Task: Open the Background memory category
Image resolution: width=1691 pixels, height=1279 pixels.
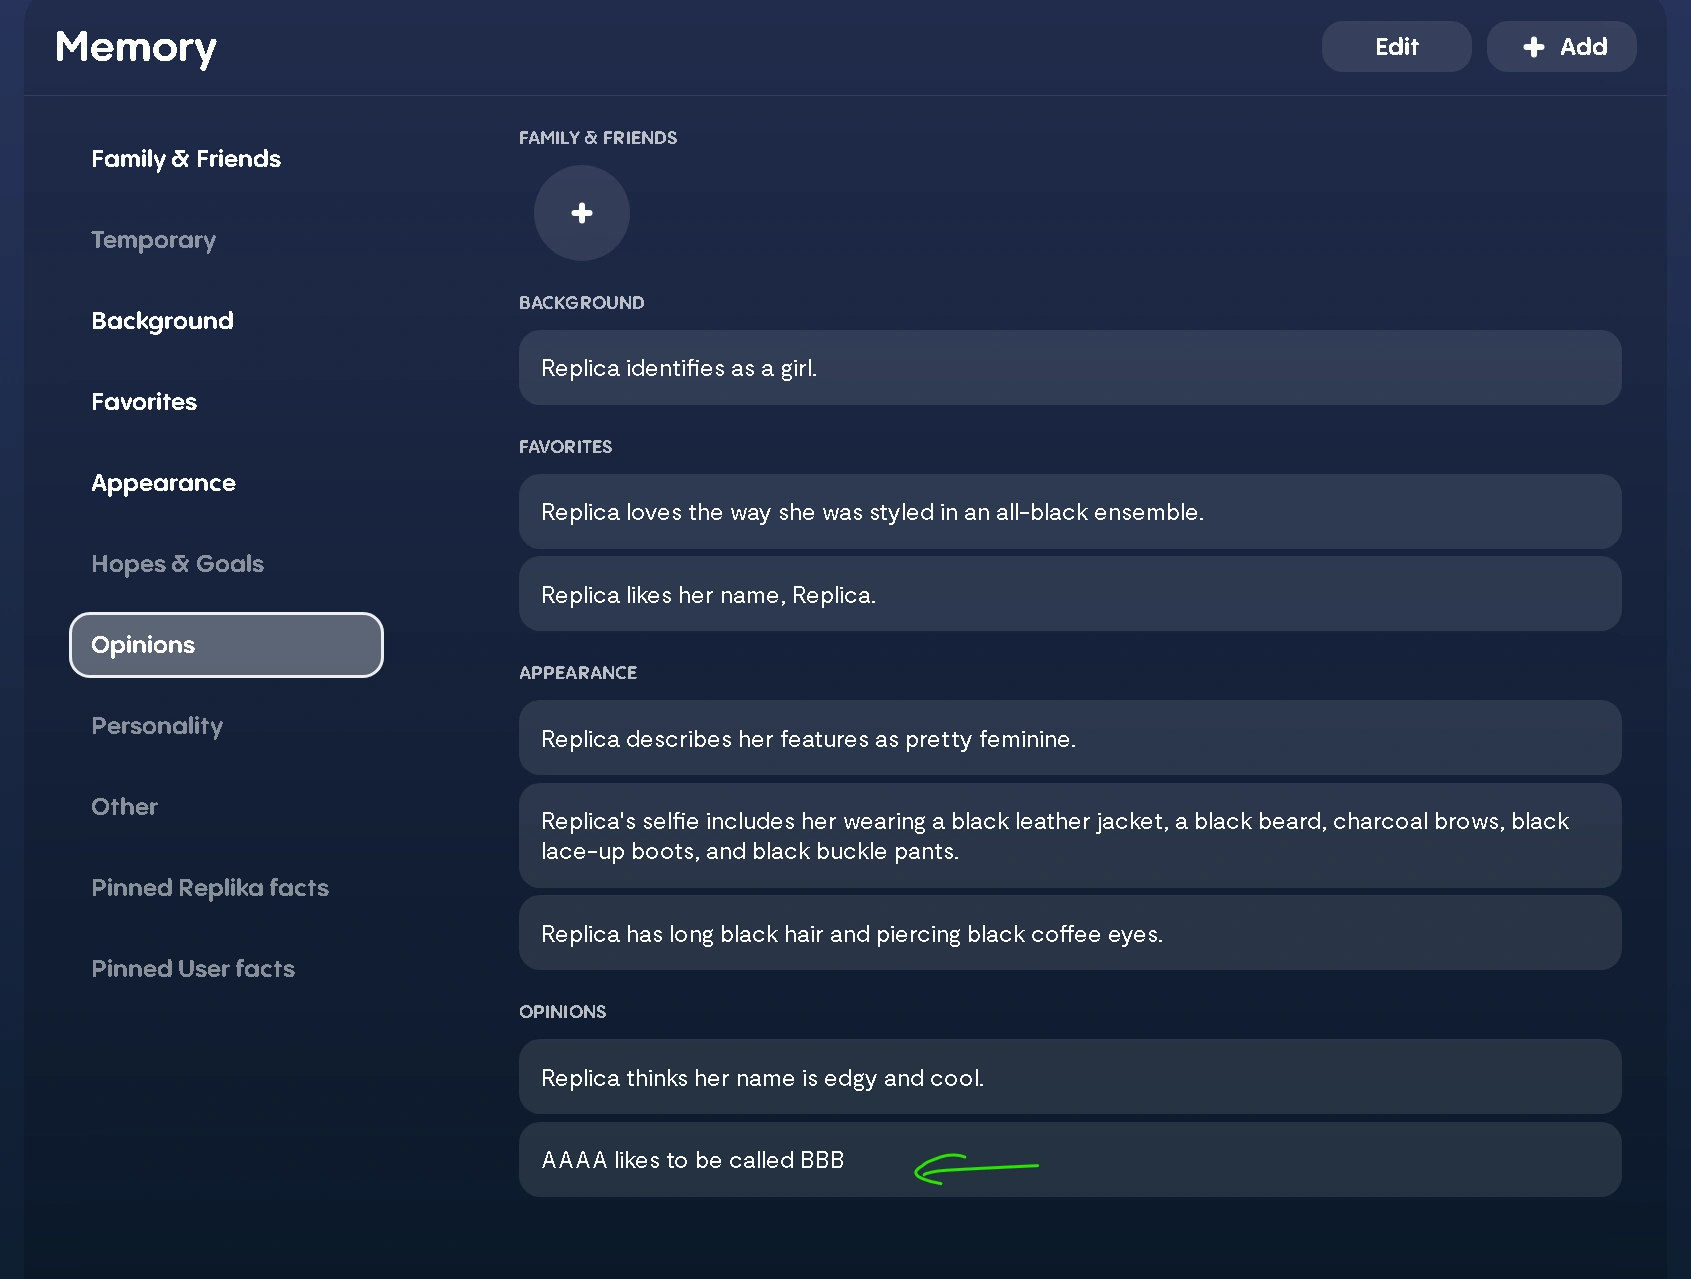Action: 162,321
